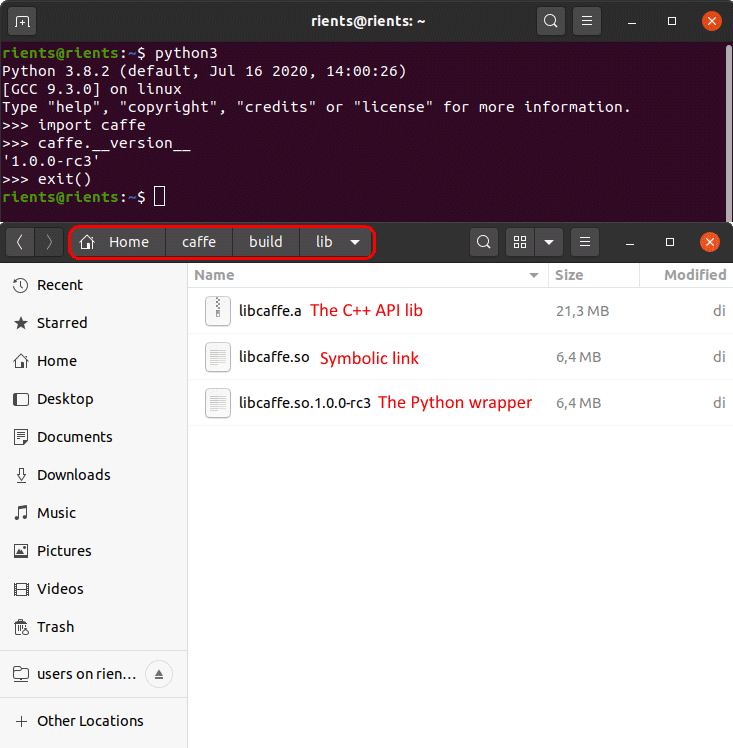
Task: Sort by the Modified column header
Action: click(686, 275)
